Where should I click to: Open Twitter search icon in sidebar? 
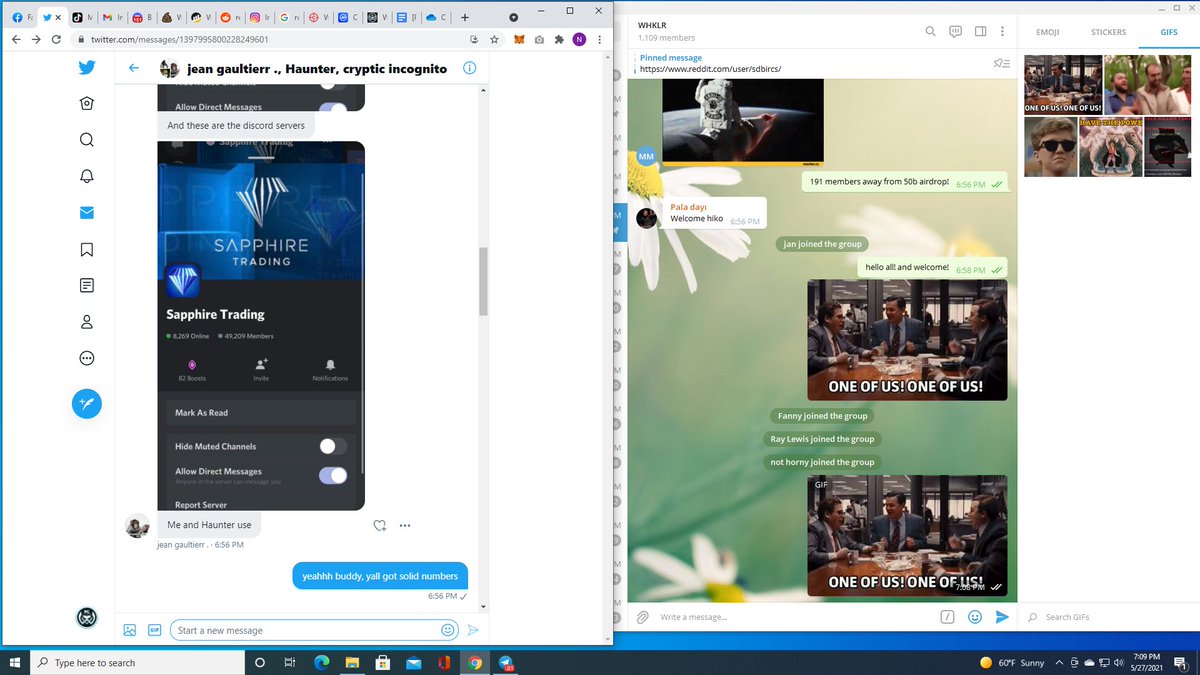pos(87,140)
